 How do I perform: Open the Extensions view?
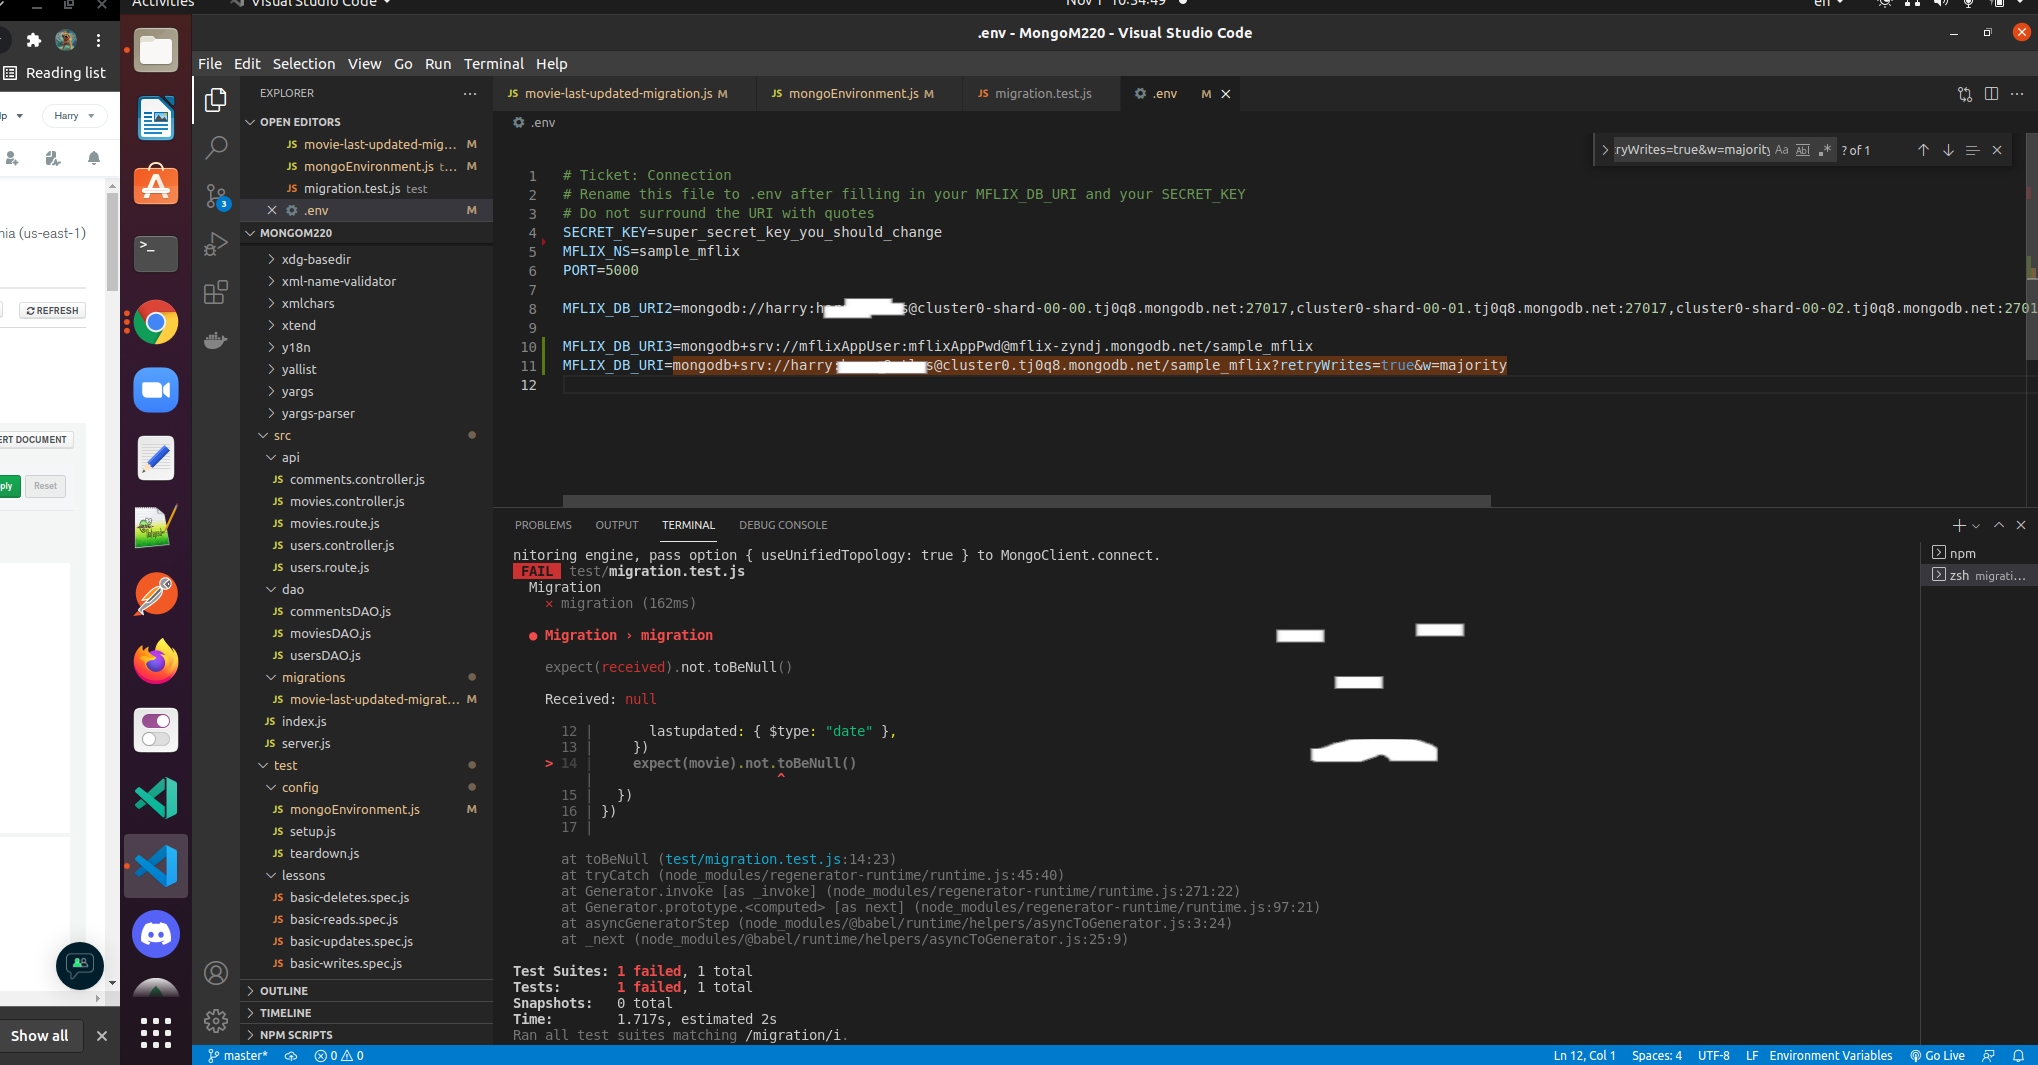(216, 292)
